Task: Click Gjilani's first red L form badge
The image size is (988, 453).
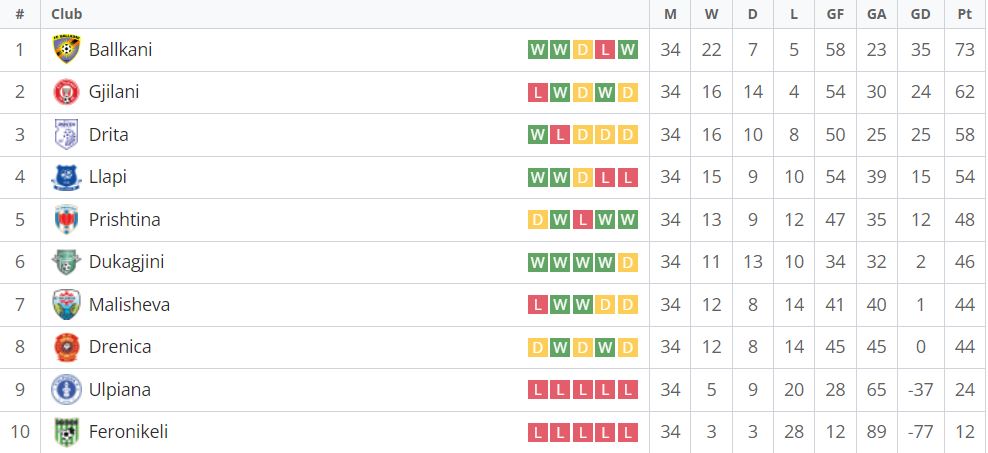Action: coord(538,93)
